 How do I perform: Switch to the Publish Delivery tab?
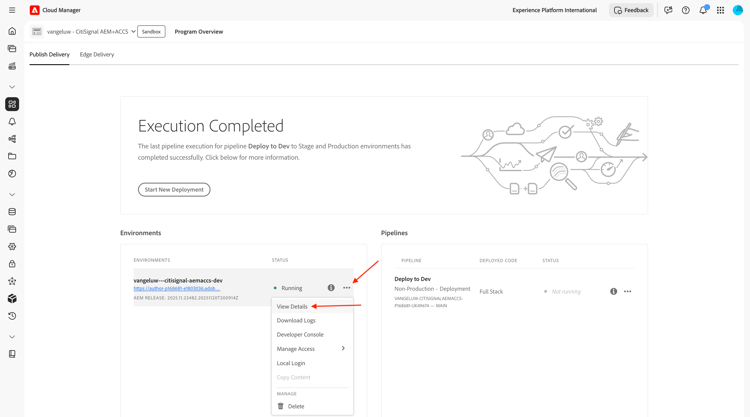49,55
